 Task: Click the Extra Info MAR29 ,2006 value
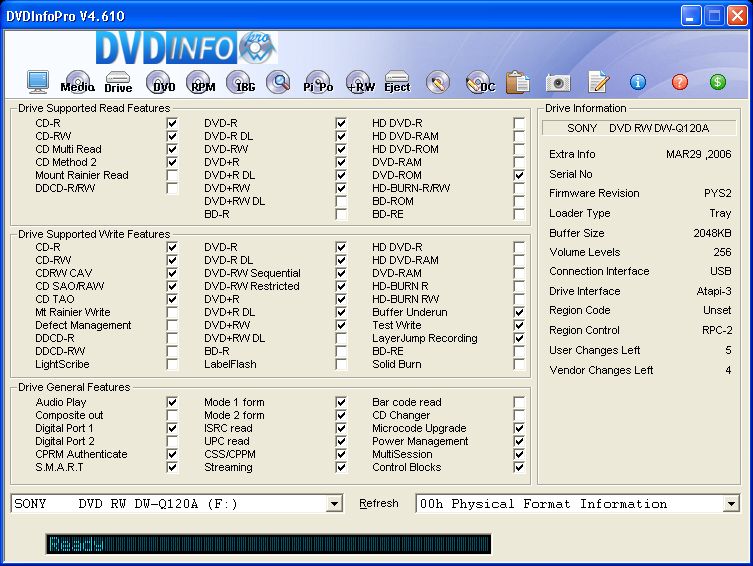point(699,155)
